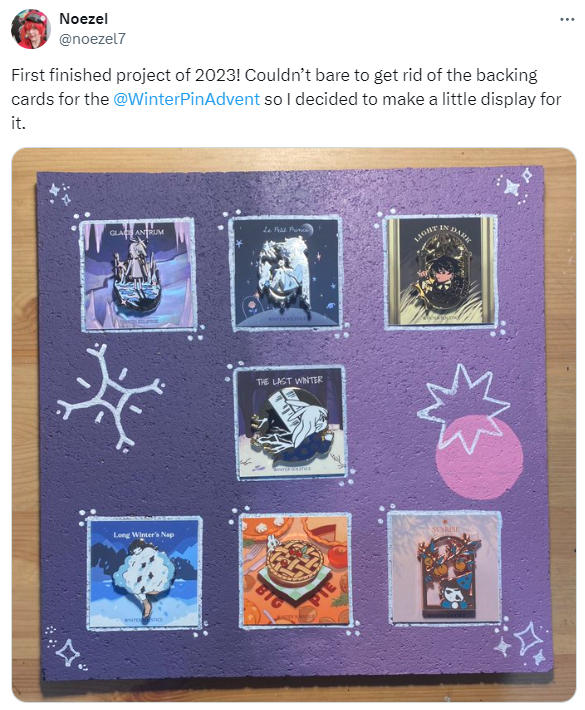This screenshot has height=710, width=585.
Task: Click the outlined eight-point star drawing
Action: (x=462, y=408)
